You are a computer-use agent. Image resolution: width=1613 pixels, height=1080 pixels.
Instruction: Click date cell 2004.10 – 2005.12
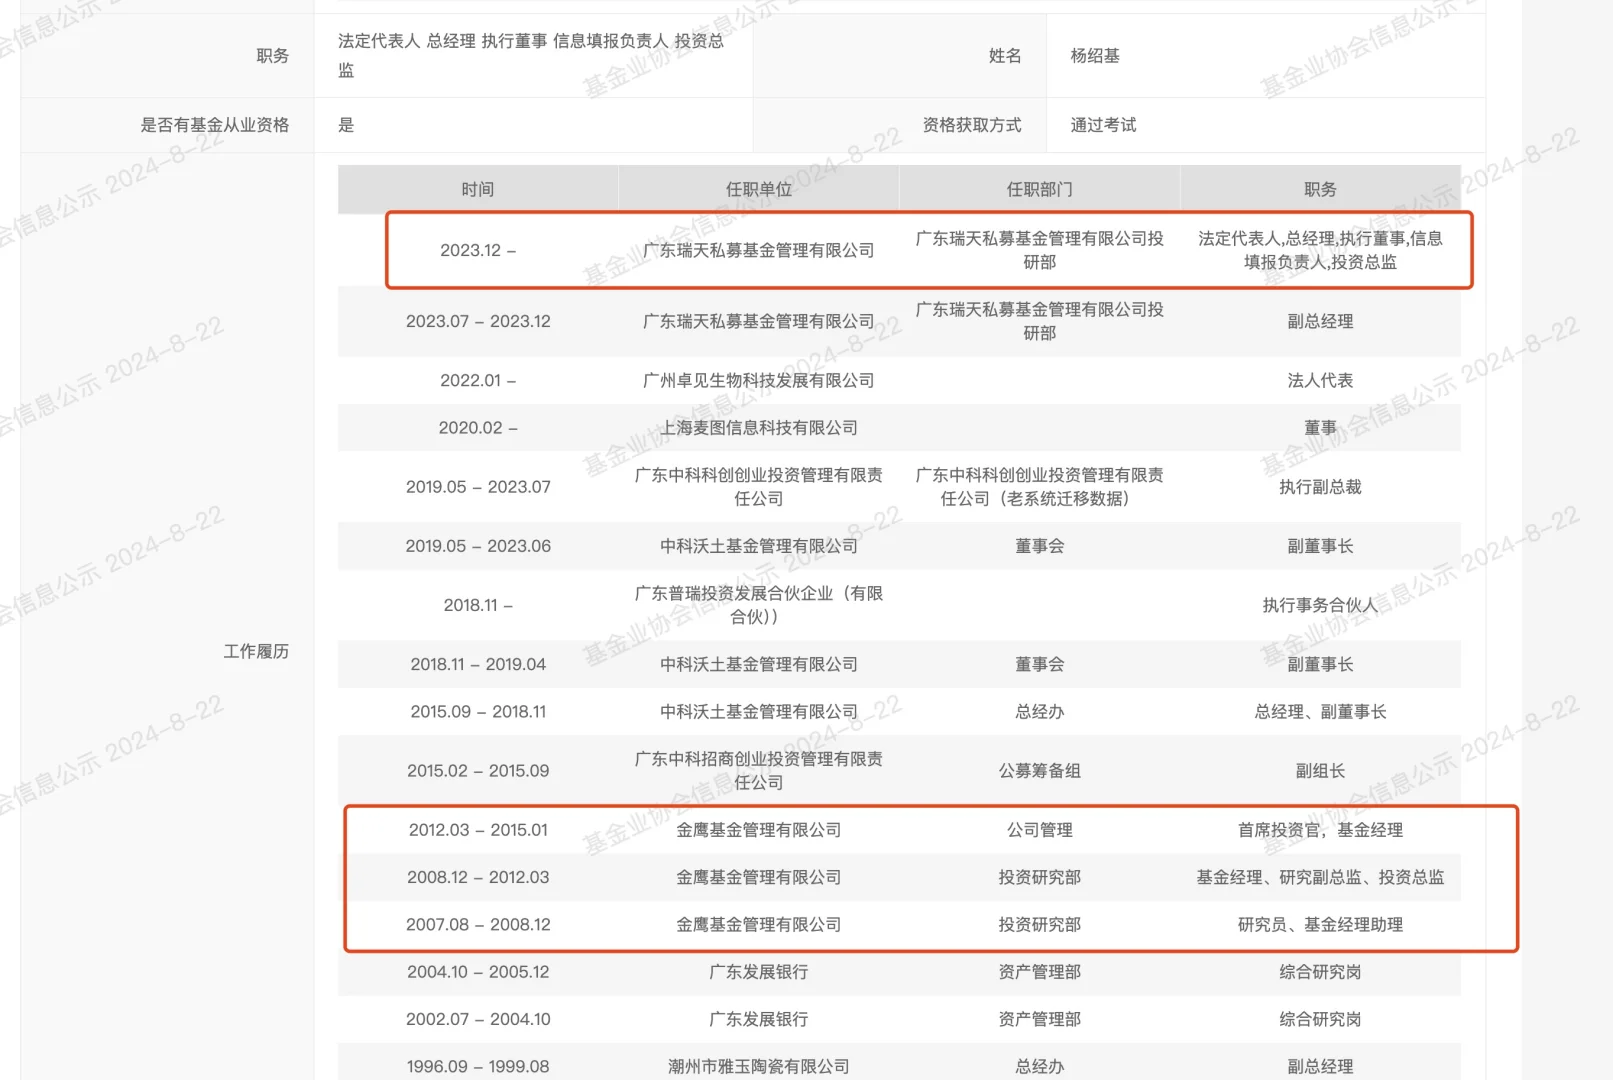478,971
